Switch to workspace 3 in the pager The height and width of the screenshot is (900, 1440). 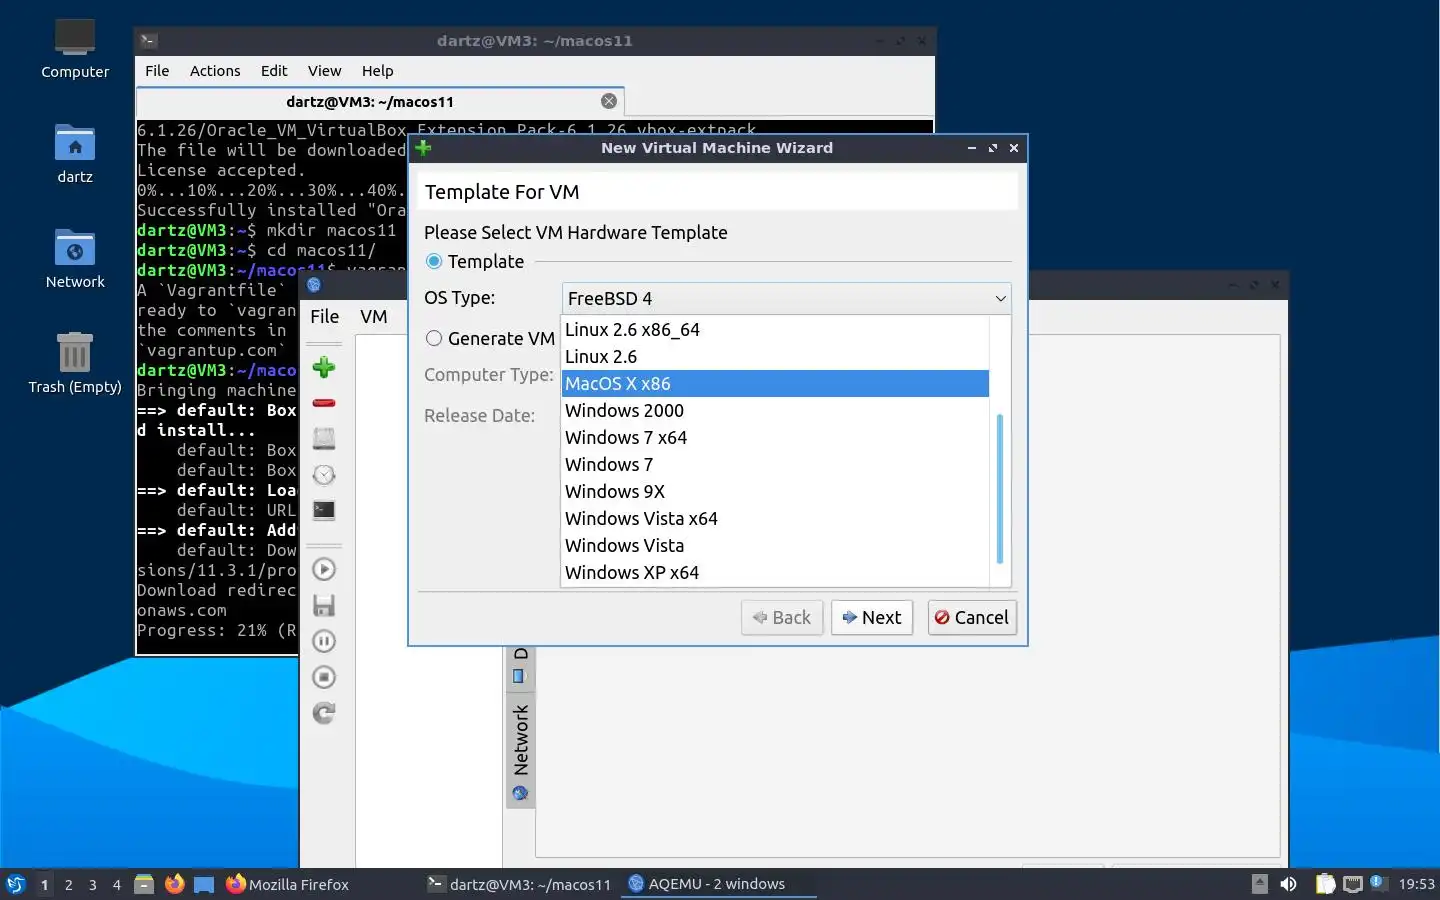pyautogui.click(x=92, y=884)
